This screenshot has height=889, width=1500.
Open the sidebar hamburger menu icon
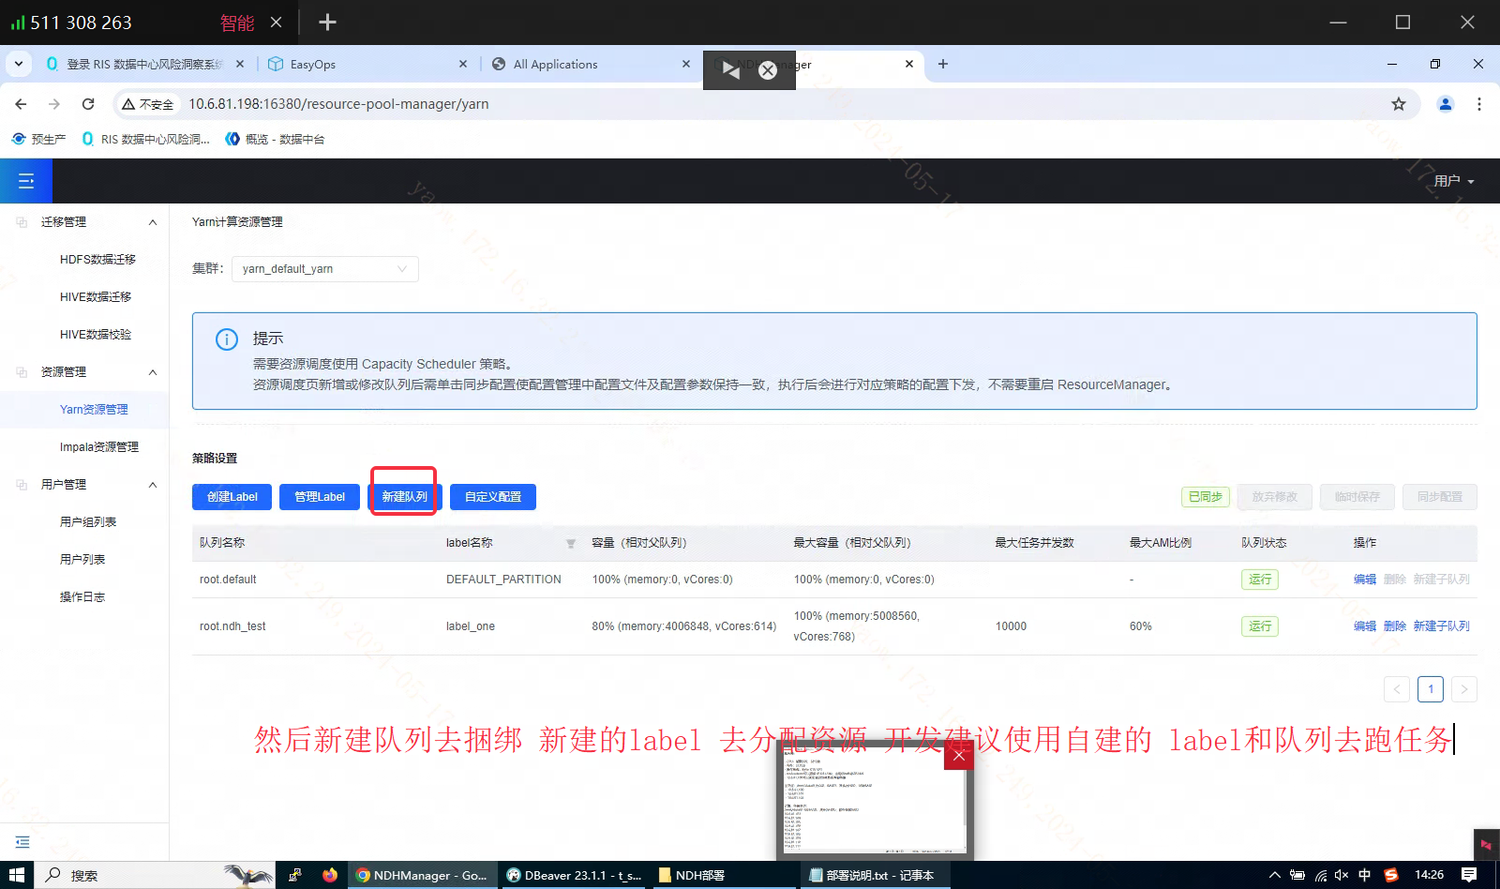[25, 181]
